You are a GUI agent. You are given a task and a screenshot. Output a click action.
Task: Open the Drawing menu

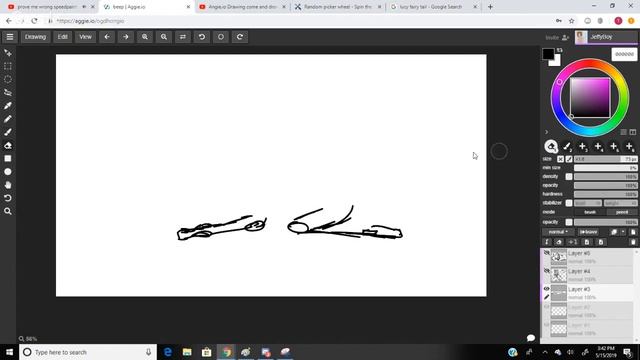pos(36,37)
